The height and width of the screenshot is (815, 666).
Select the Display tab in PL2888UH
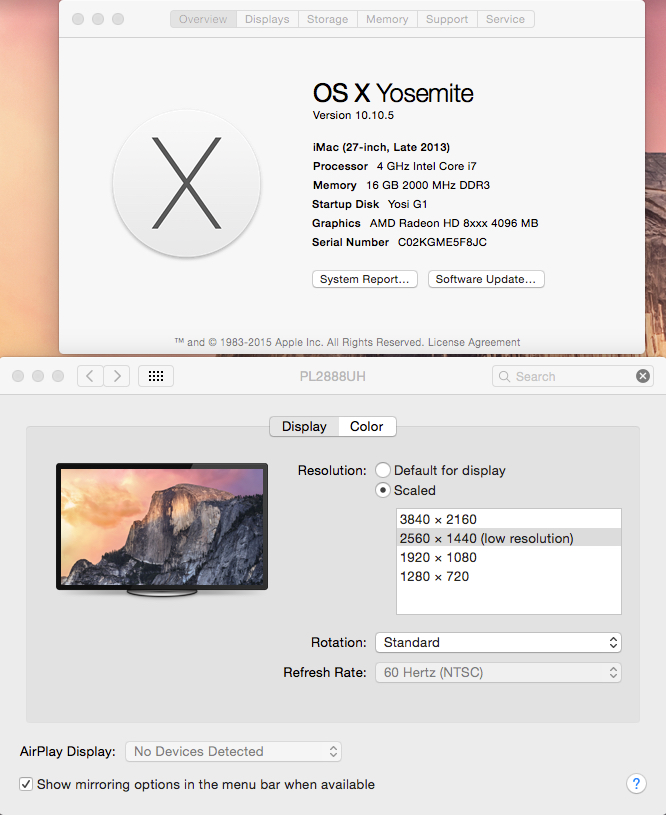304,426
